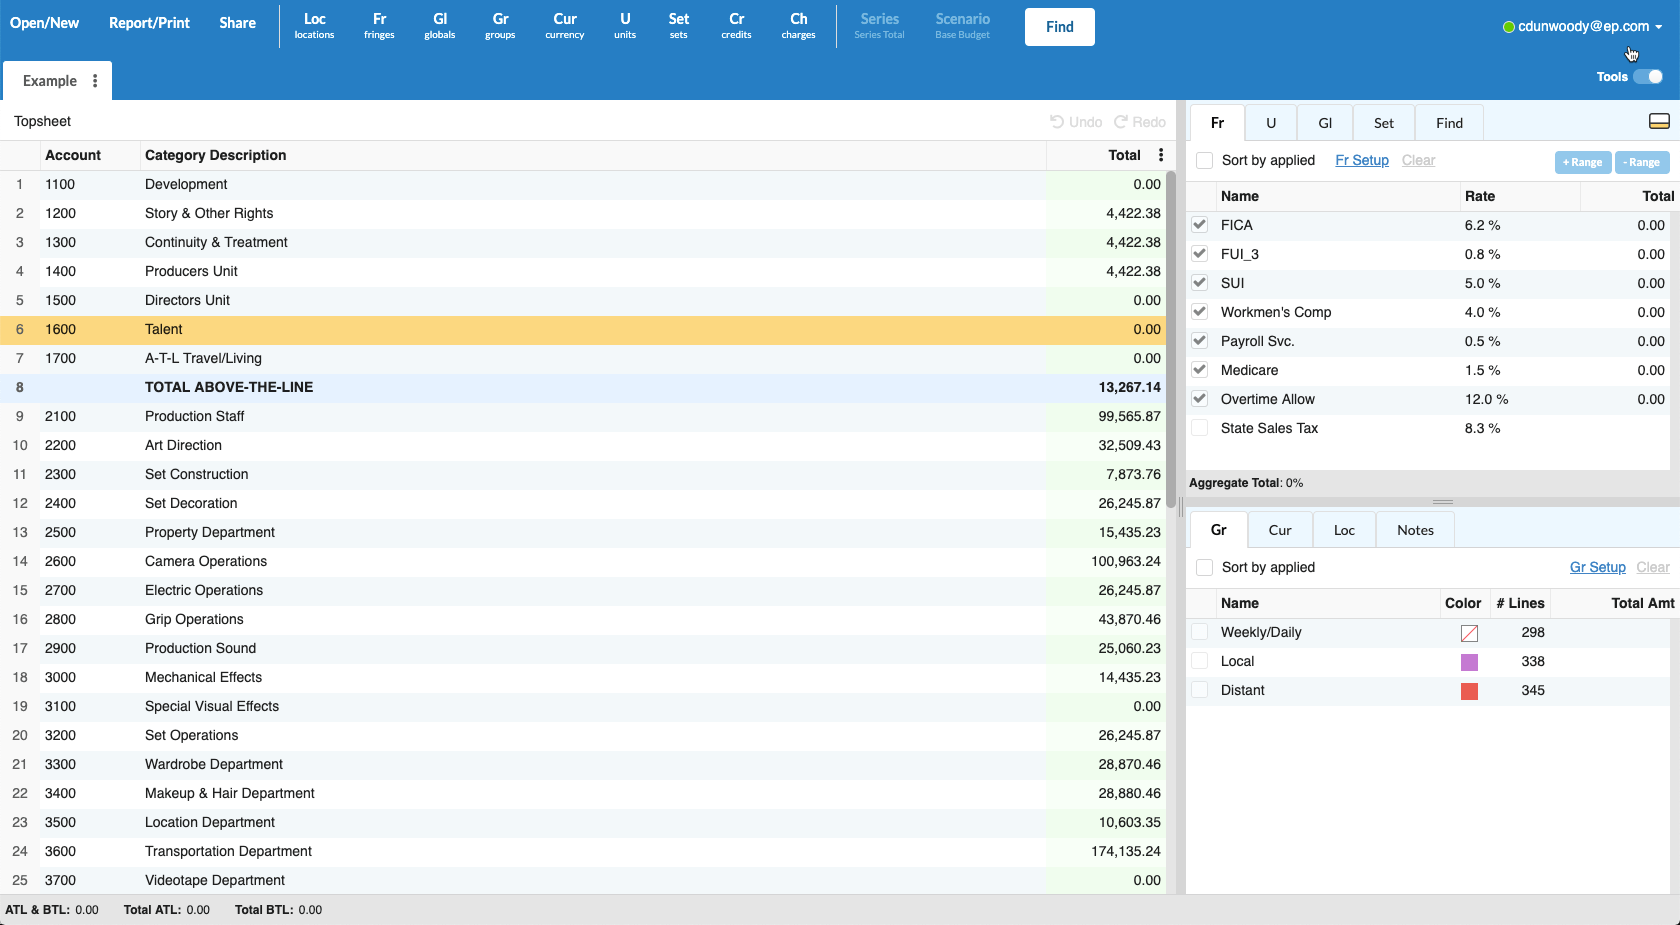Check the State Sales Tax fringe

coord(1200,428)
